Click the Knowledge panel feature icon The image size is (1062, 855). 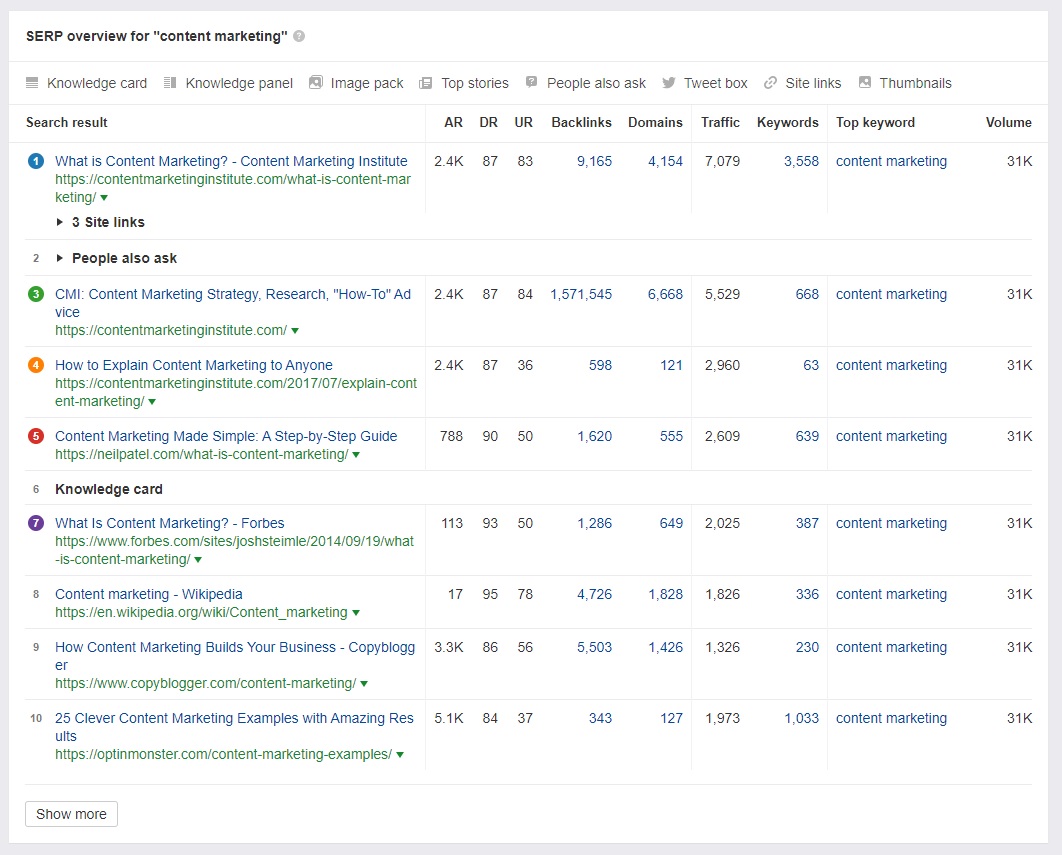tap(170, 83)
